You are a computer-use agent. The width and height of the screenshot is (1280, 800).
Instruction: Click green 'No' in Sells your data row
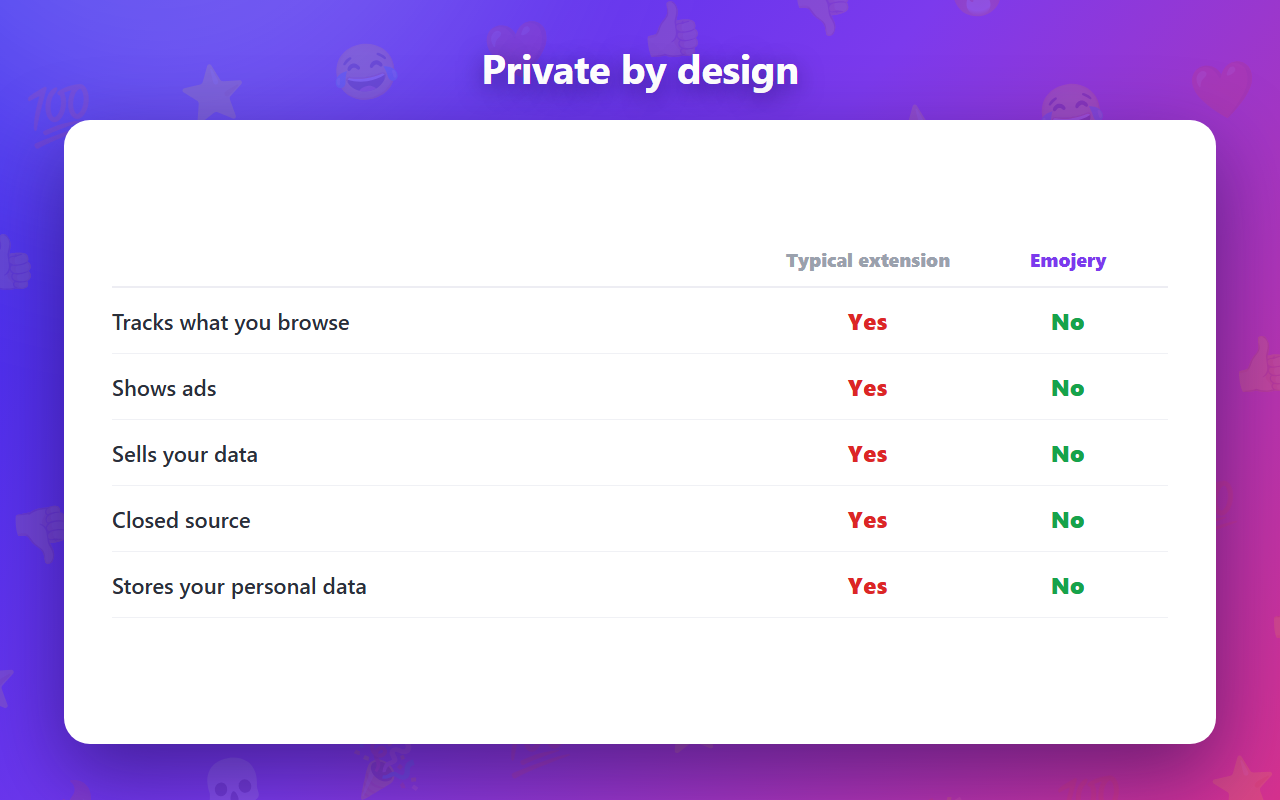click(x=1068, y=454)
